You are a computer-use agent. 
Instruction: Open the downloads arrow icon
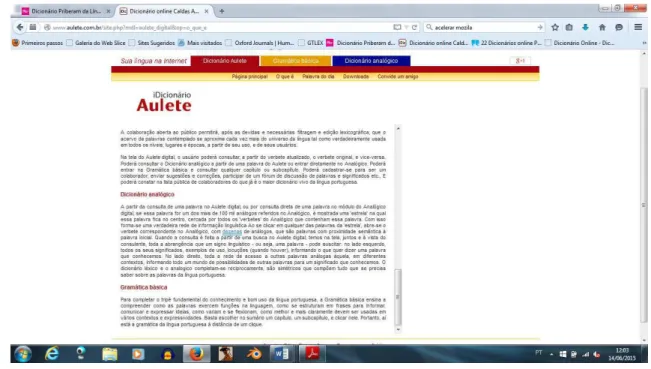pyautogui.click(x=585, y=27)
